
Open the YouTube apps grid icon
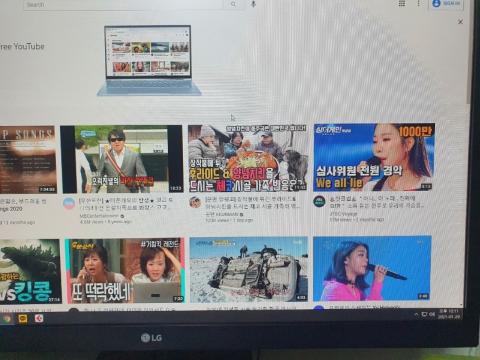tap(402, 3)
